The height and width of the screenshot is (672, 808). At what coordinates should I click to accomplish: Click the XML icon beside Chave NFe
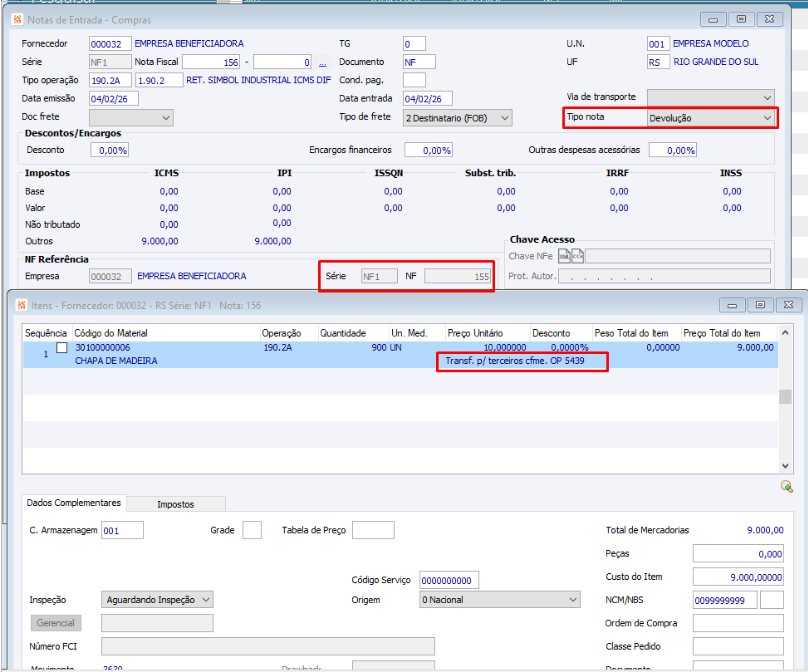[564, 256]
